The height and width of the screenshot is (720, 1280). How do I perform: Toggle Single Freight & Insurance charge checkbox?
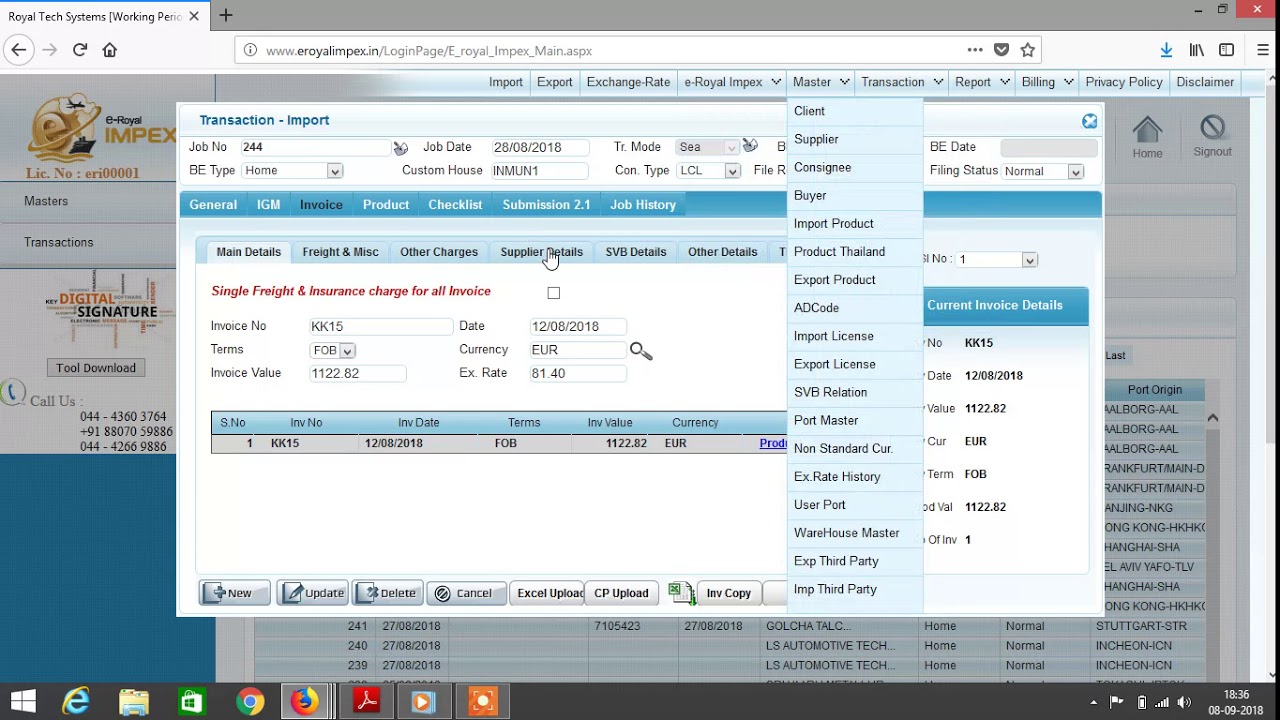[554, 293]
